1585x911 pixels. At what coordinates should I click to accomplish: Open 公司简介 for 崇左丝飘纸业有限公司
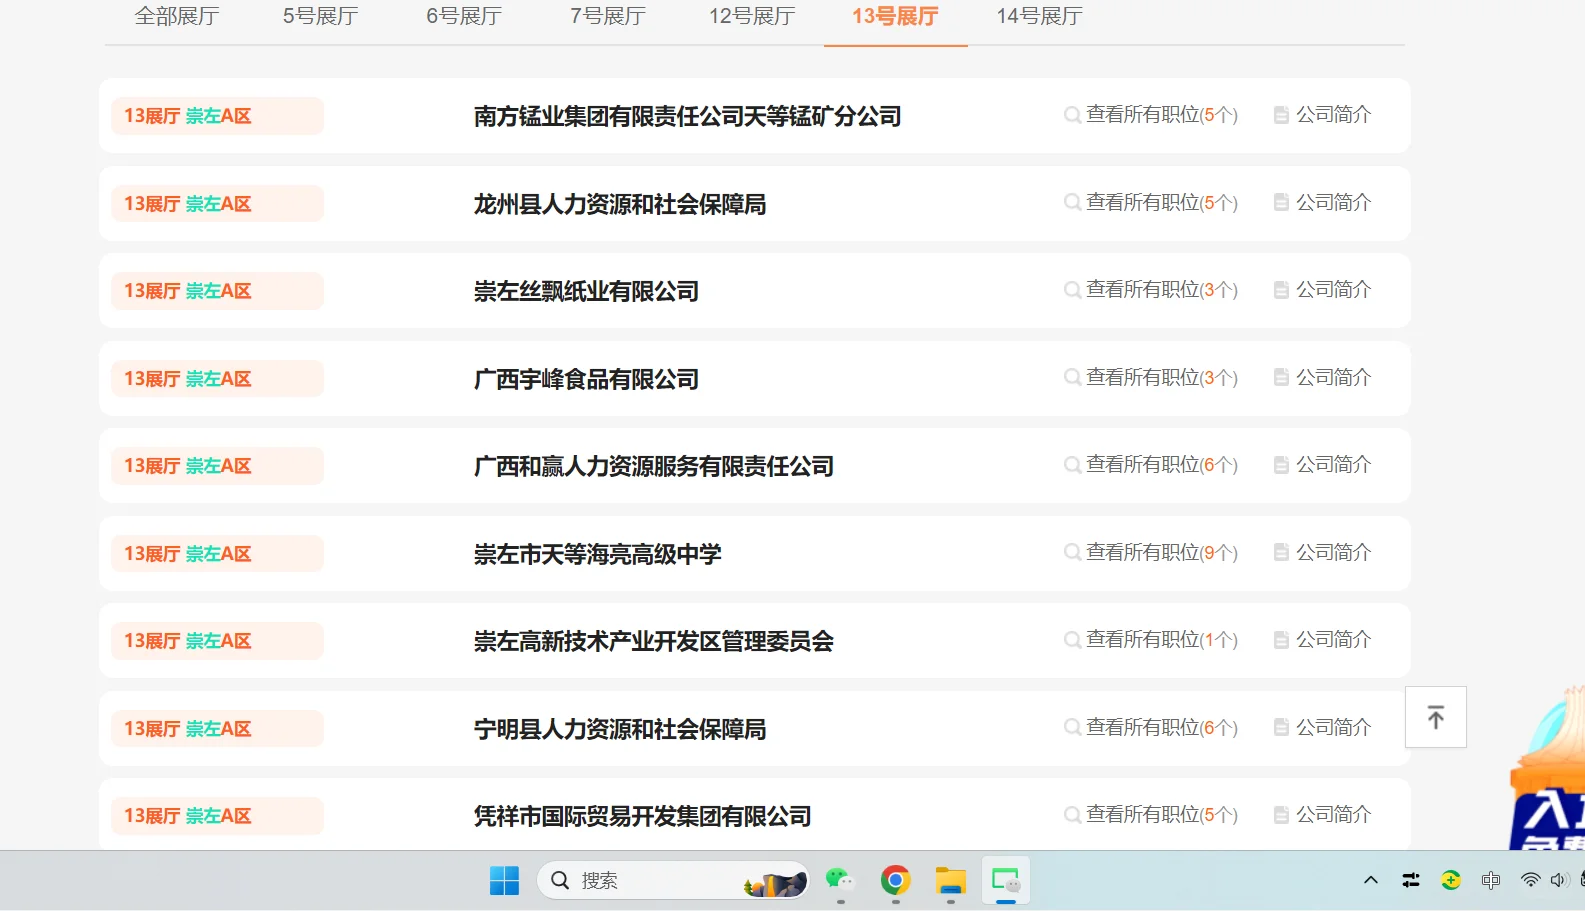click(1333, 290)
